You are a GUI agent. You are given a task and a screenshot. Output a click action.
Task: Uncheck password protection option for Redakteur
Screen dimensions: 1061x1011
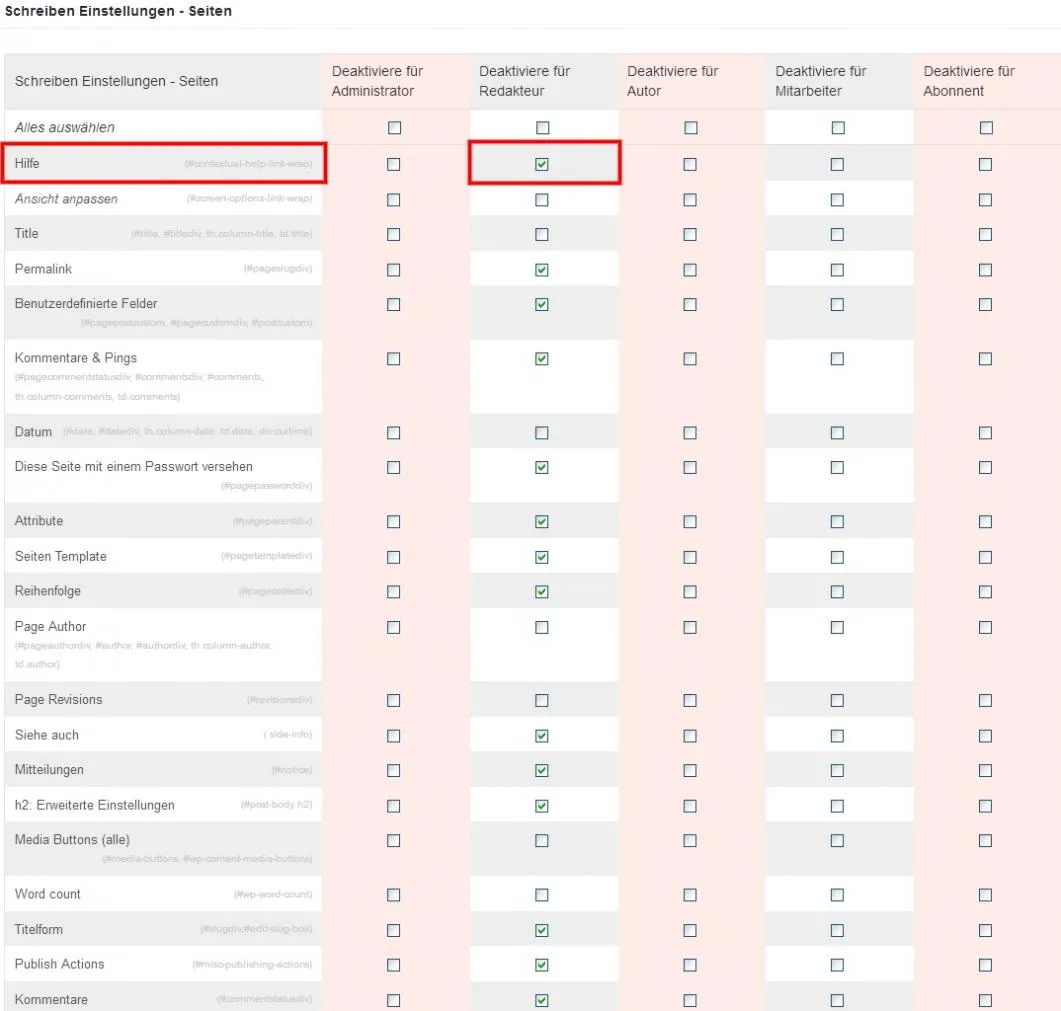click(x=541, y=467)
